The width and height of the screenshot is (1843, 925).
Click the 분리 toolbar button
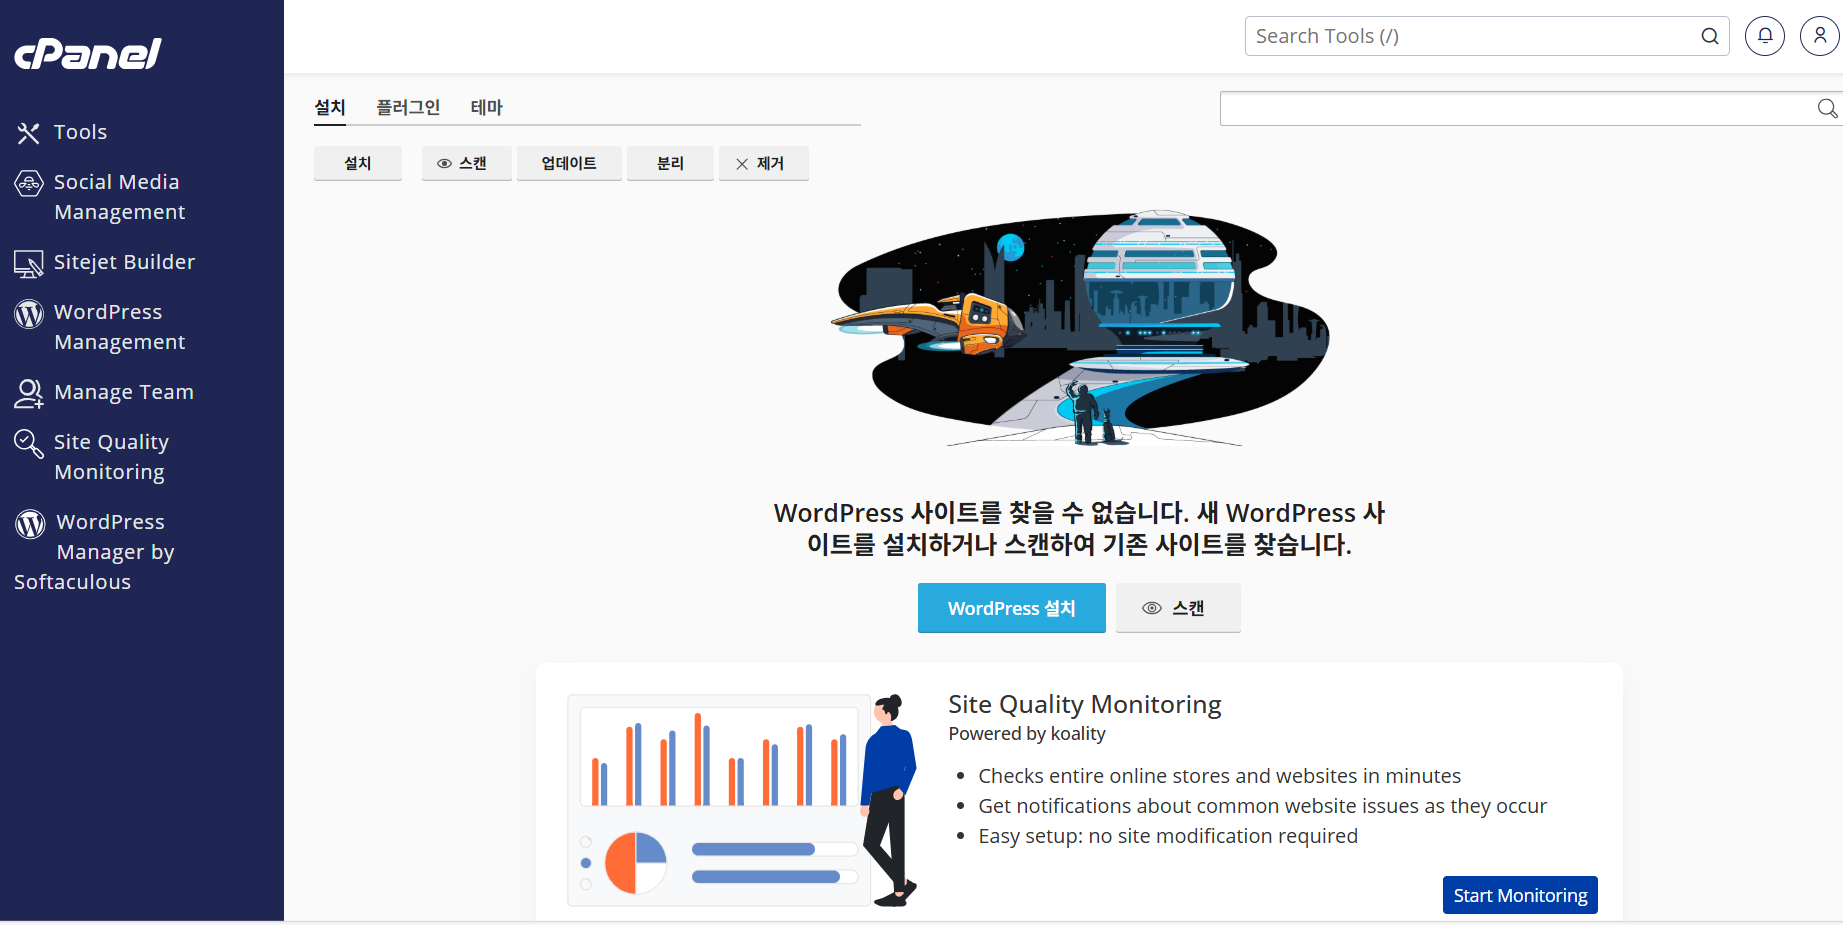click(x=670, y=163)
